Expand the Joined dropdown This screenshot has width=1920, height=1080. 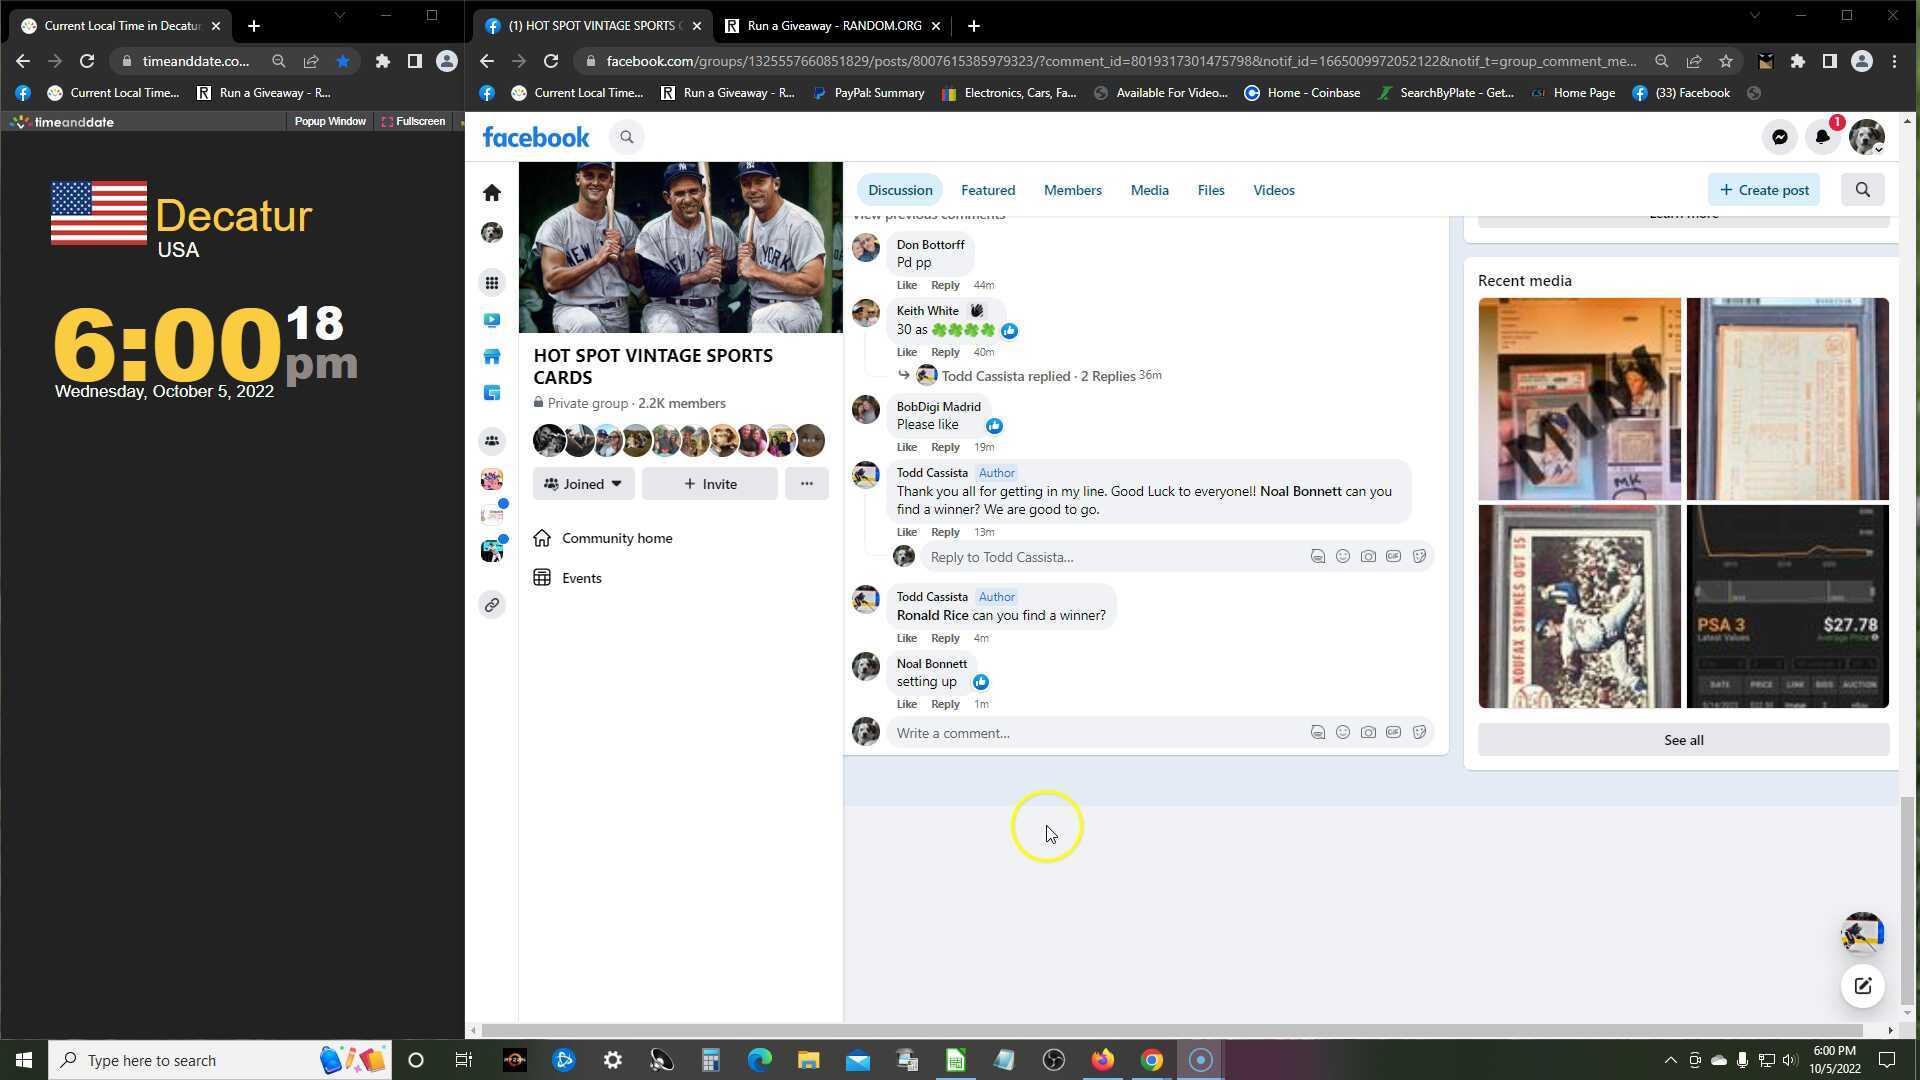tap(583, 484)
